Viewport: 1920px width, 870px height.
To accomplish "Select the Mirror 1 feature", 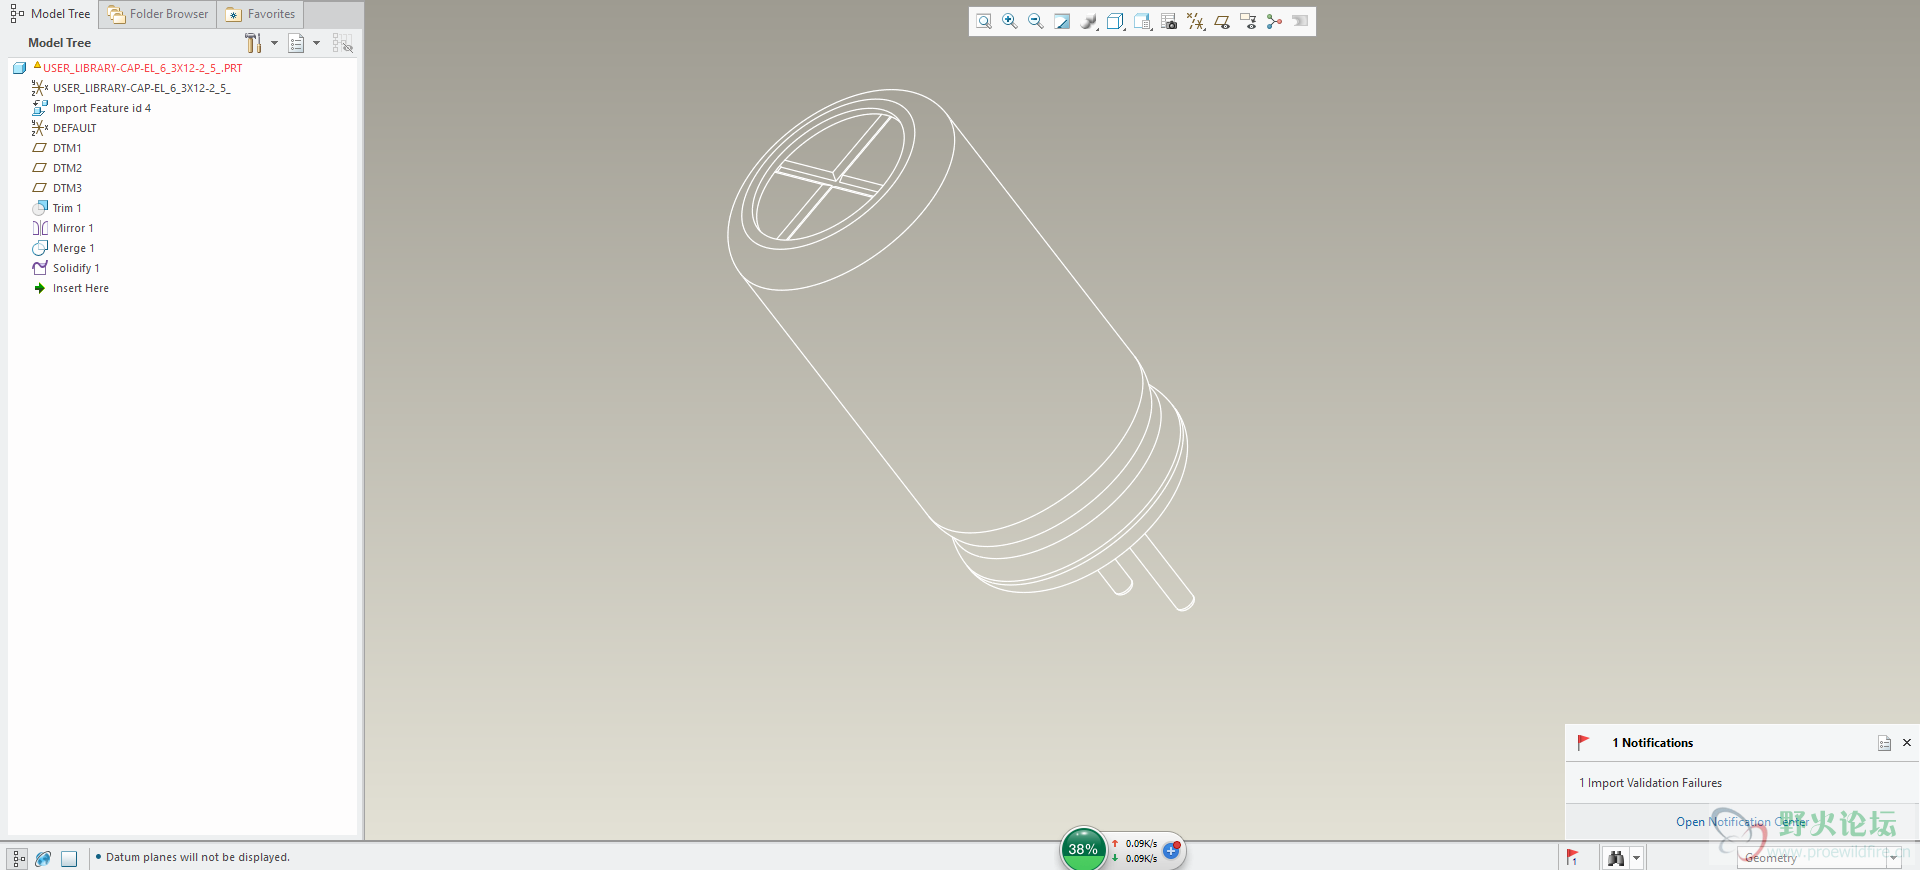I will [x=73, y=228].
